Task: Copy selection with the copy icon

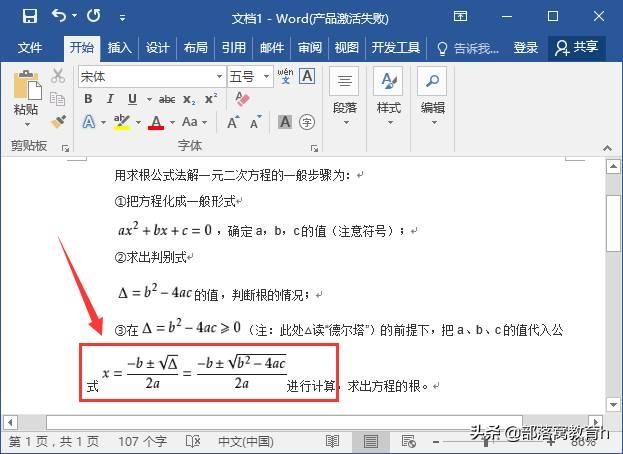Action: tap(58, 99)
